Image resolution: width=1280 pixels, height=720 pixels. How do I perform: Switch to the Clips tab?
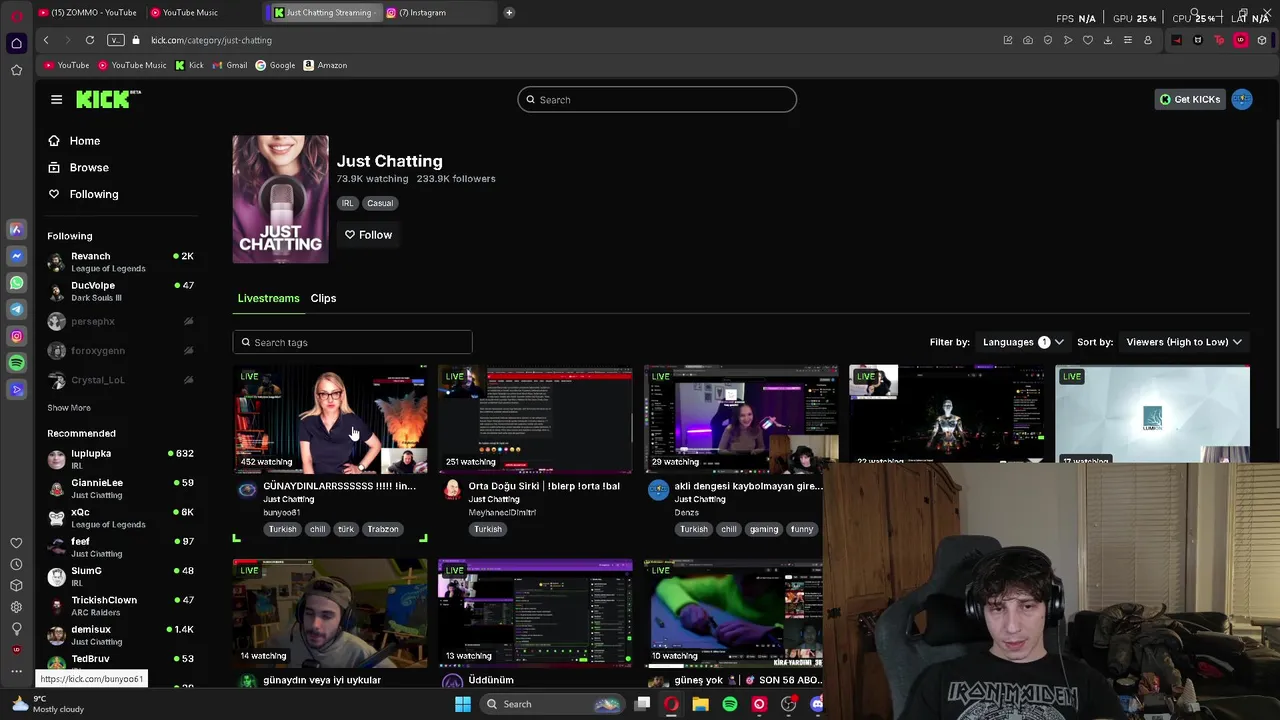[x=323, y=298]
